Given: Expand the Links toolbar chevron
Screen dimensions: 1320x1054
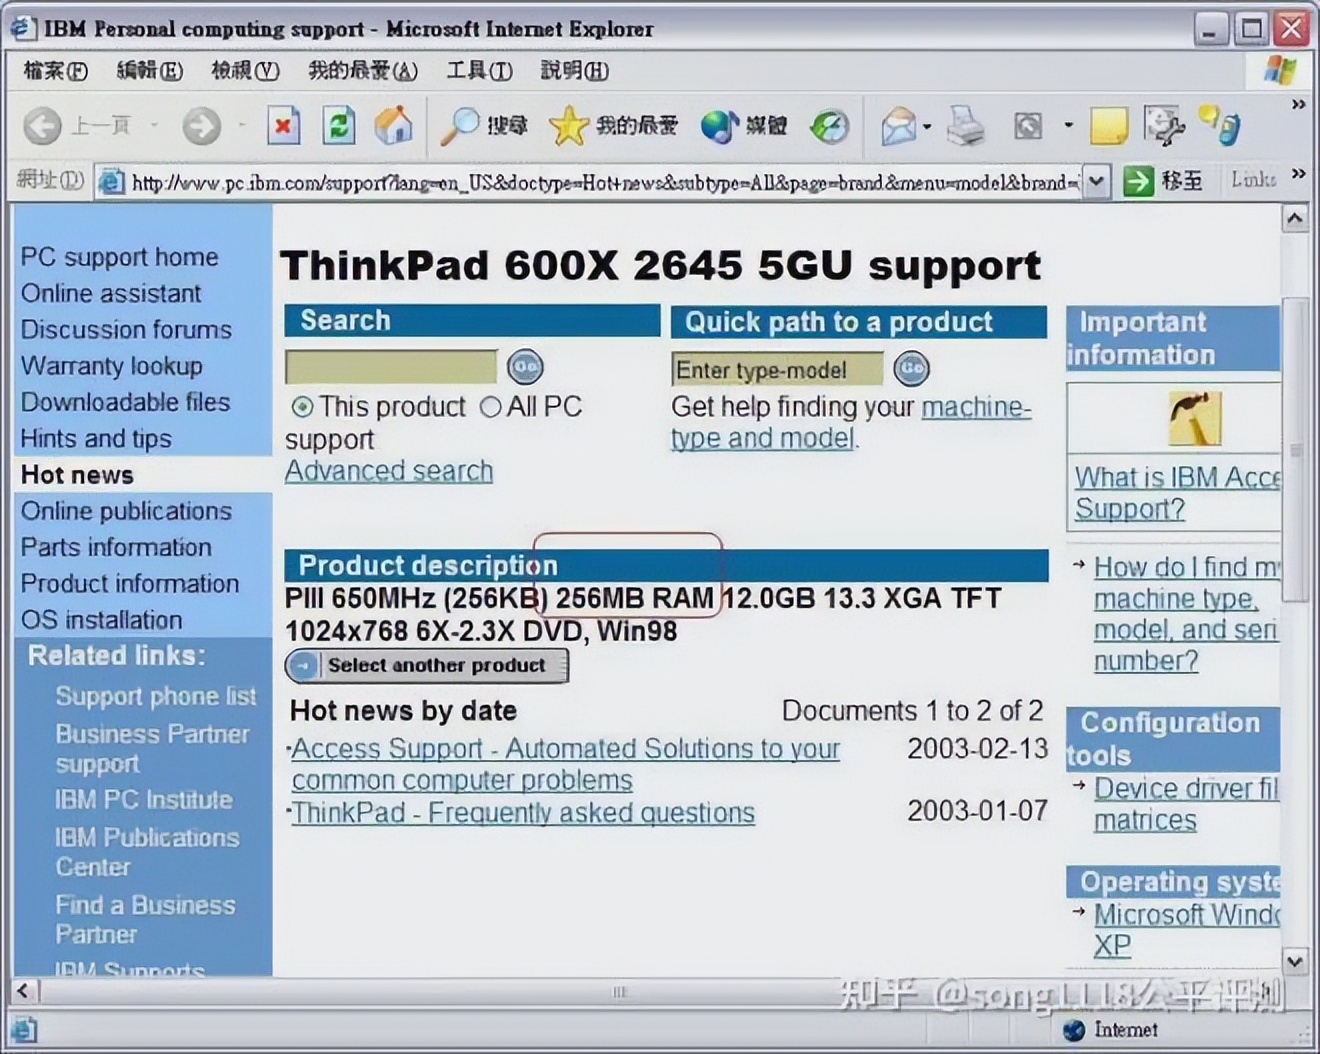Looking at the screenshot, I should pos(1298,174).
